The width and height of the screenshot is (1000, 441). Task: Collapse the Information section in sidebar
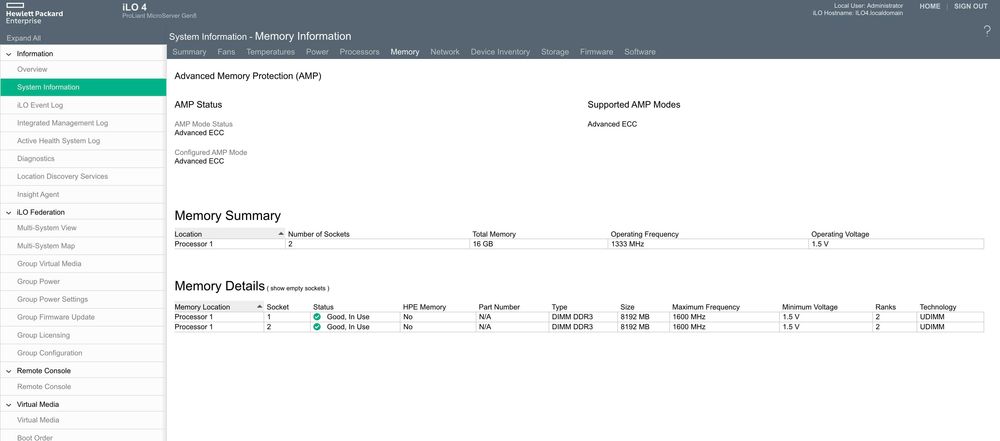pos(8,53)
